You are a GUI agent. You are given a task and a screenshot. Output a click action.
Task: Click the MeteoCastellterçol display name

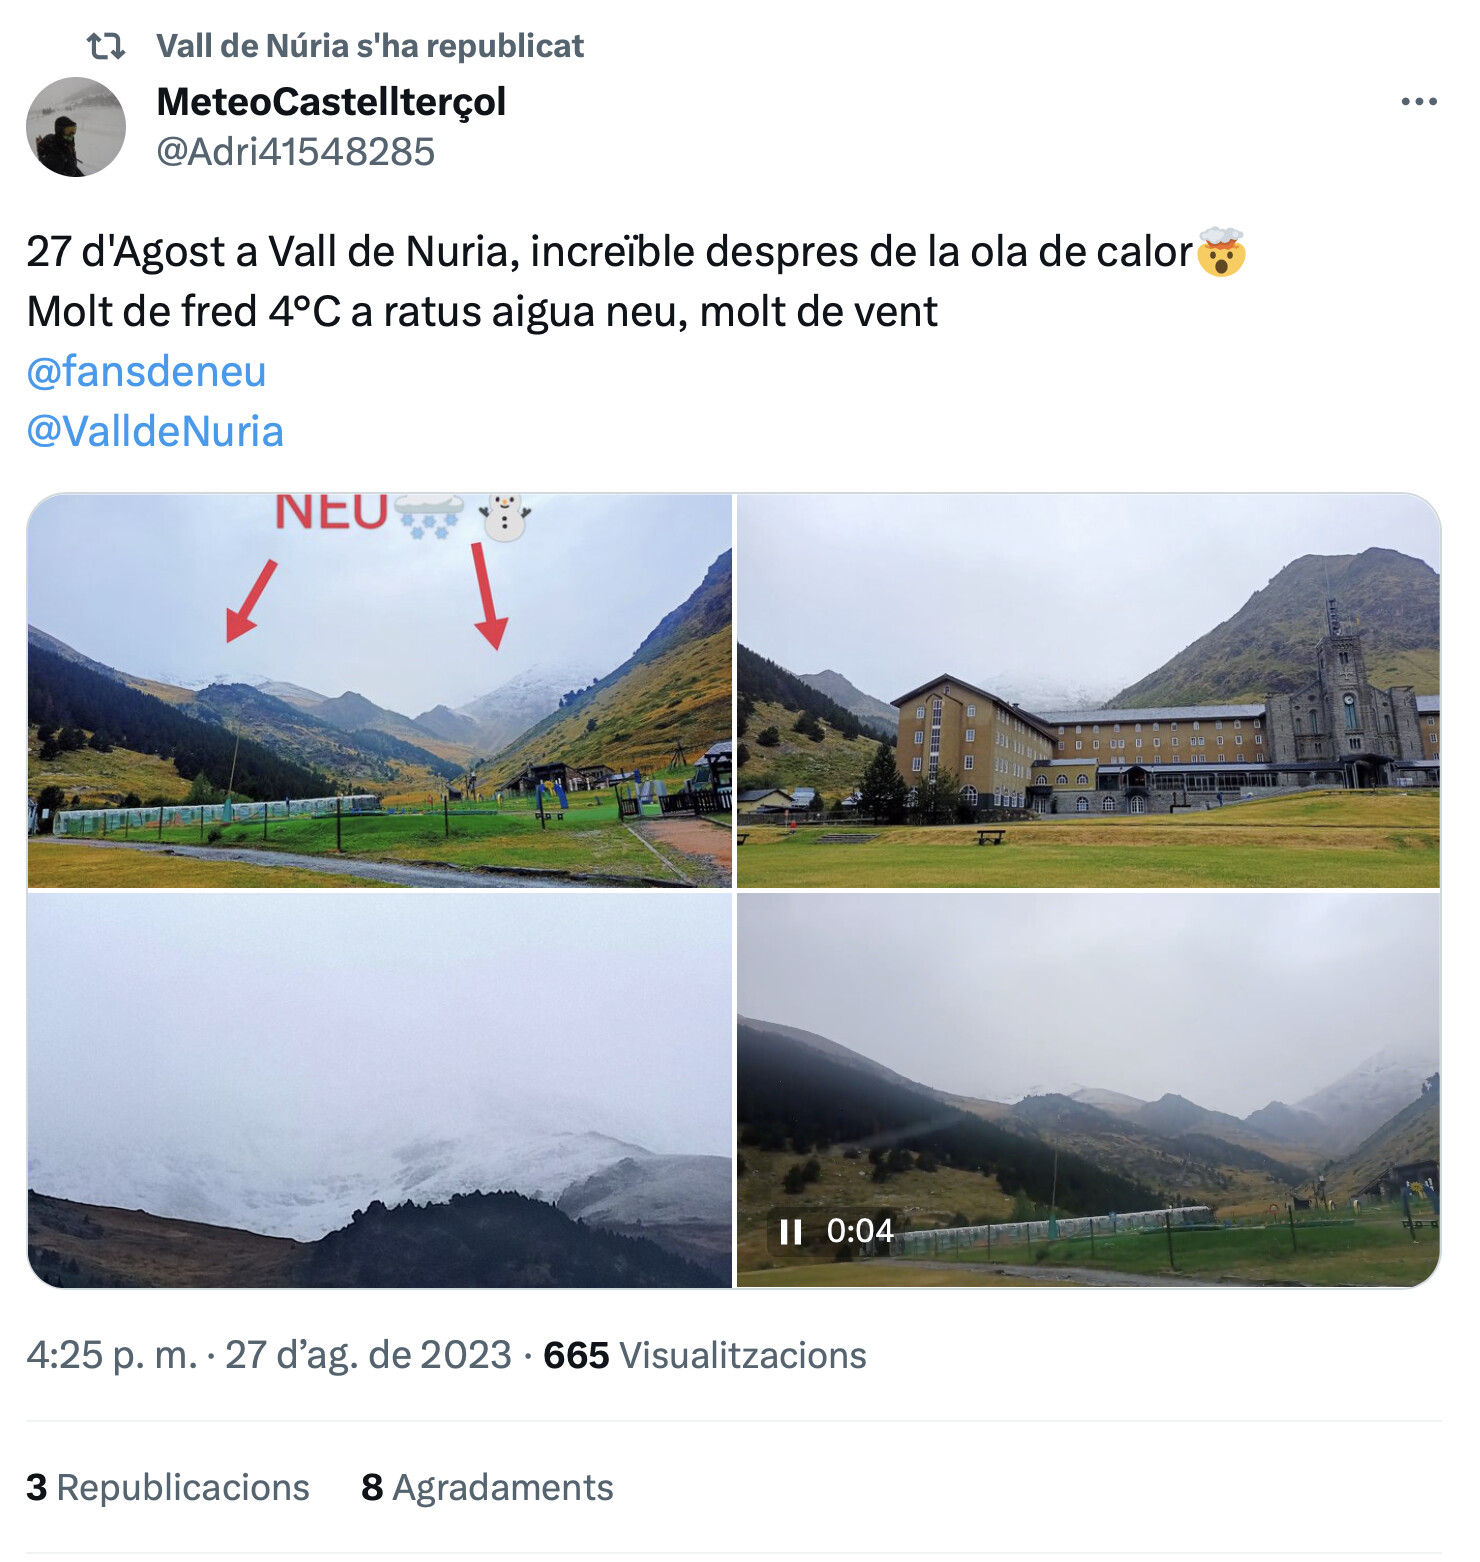tap(331, 102)
